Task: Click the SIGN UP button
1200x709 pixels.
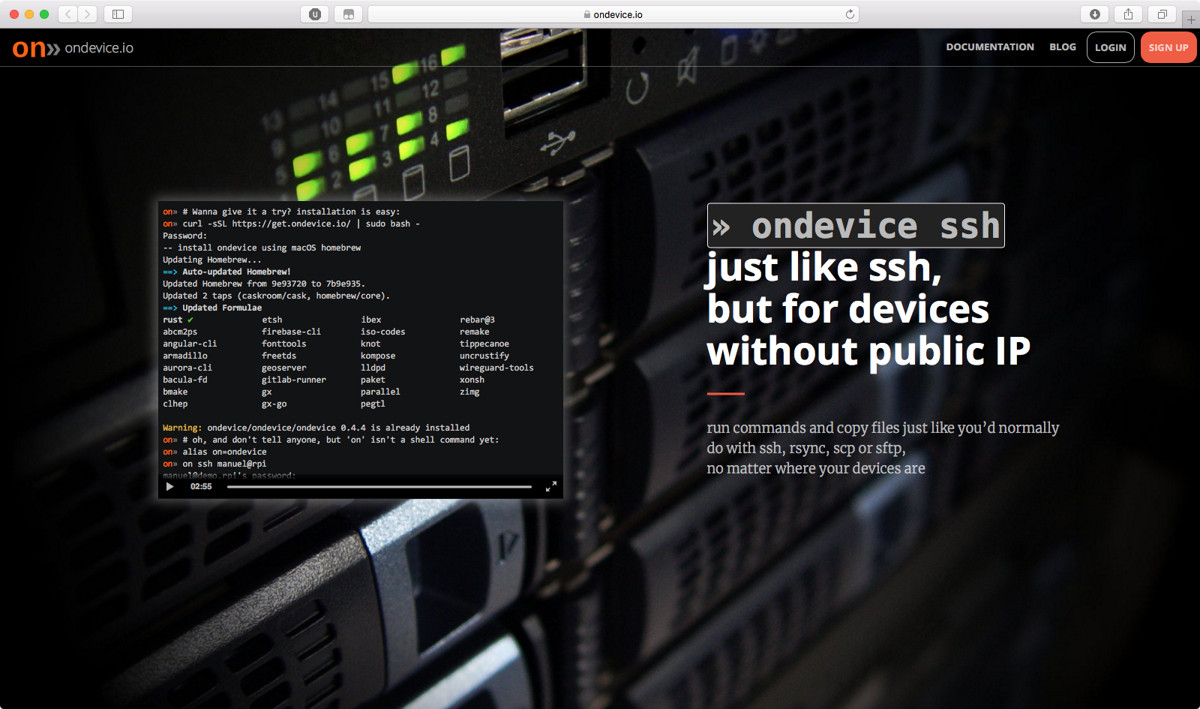Action: [1168, 47]
